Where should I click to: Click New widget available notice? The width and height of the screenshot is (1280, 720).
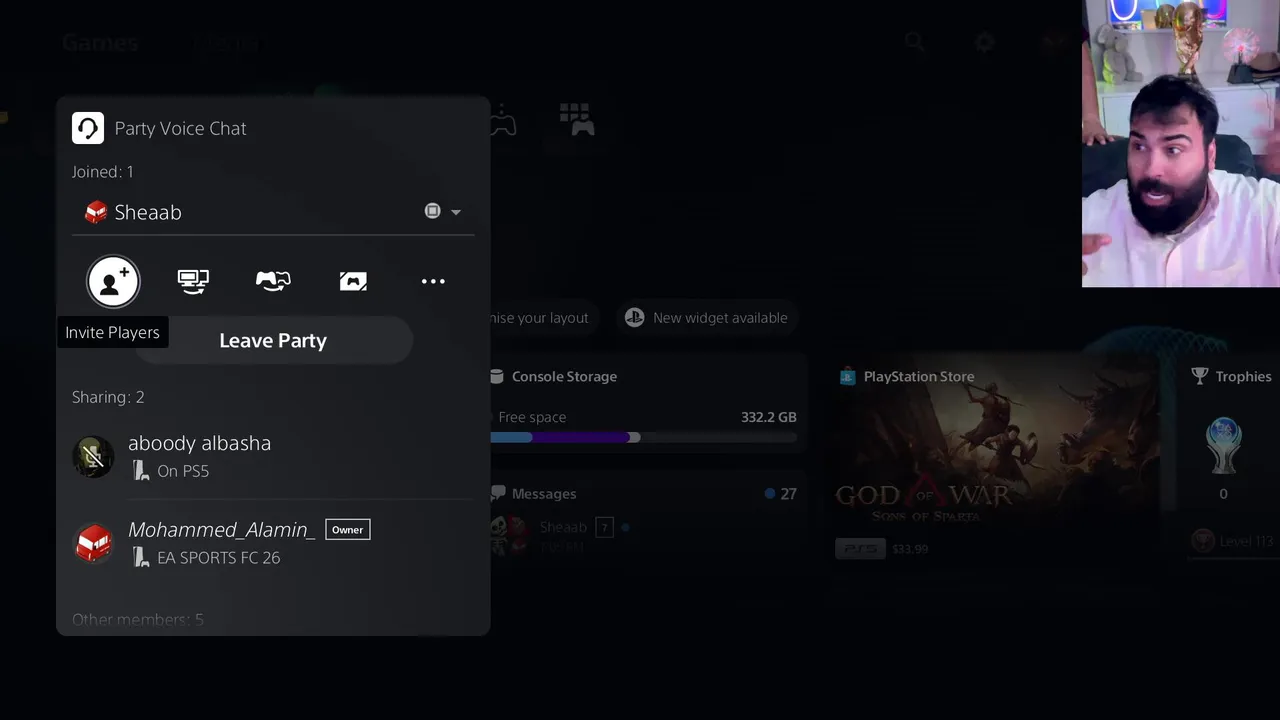coord(706,318)
